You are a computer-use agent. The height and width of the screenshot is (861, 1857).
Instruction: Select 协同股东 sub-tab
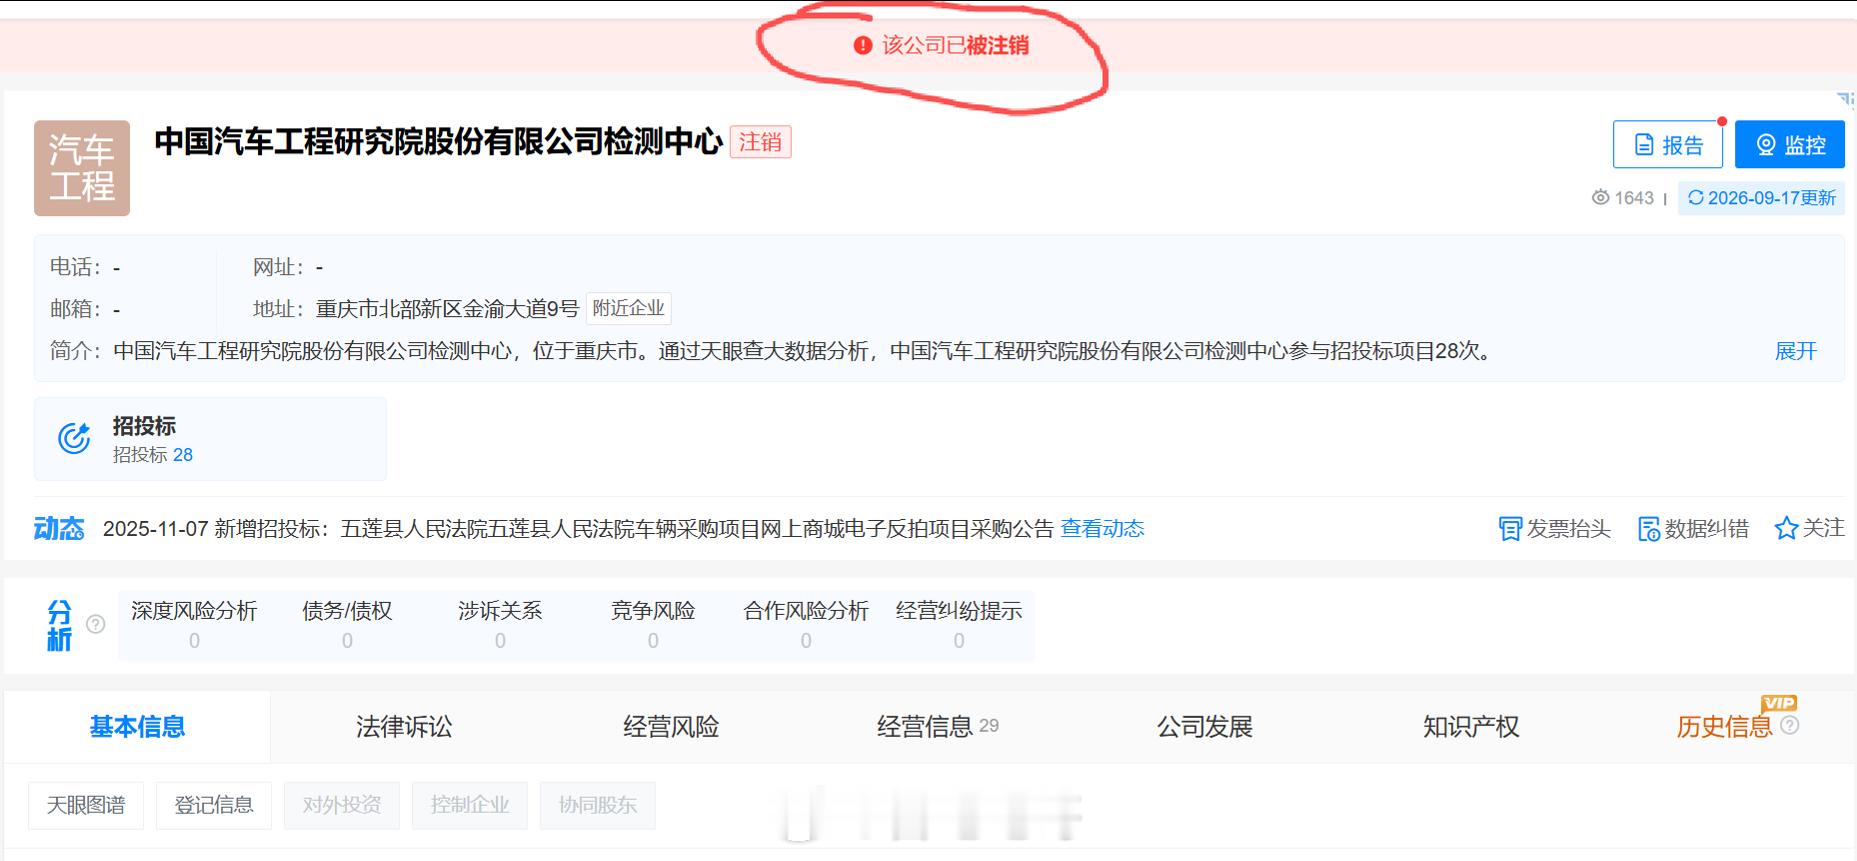(598, 805)
